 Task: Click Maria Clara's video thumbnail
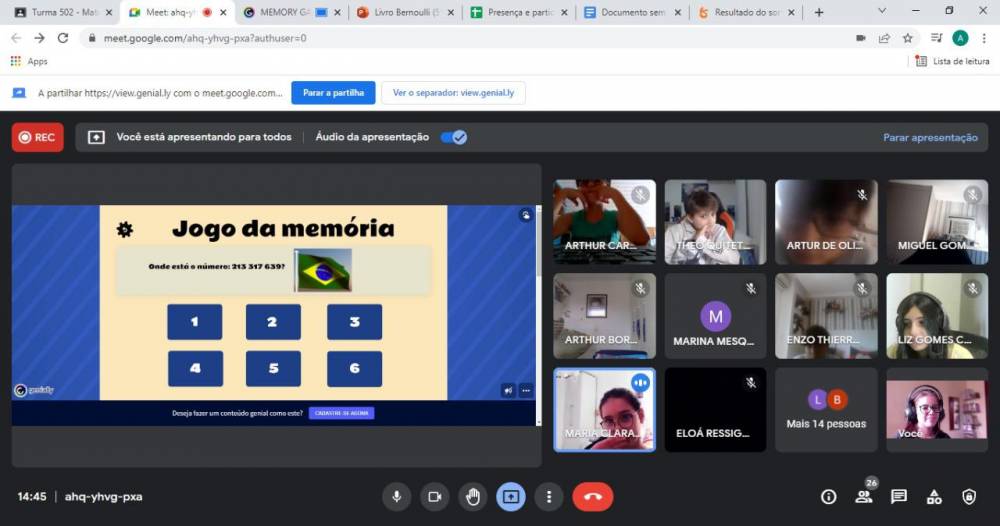[x=604, y=410]
